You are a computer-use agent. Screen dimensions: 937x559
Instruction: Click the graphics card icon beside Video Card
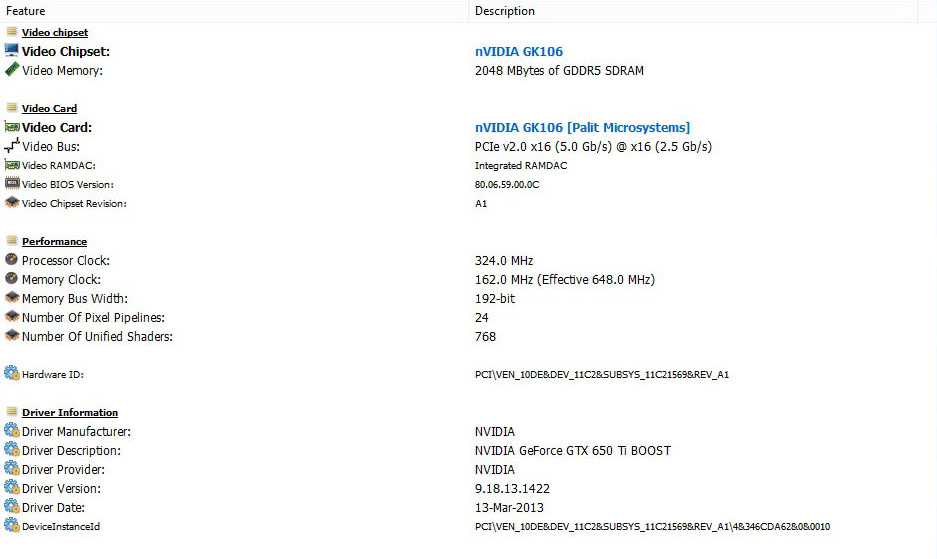coord(12,127)
